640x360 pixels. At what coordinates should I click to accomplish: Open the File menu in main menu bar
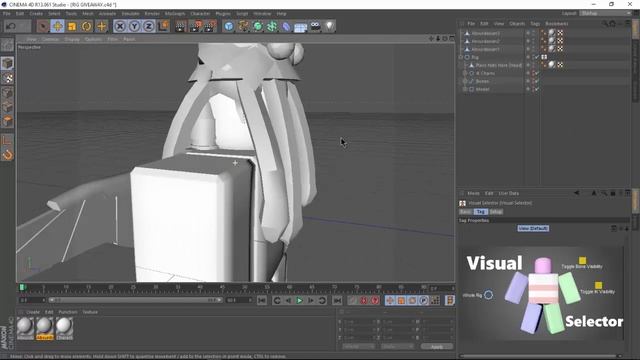(x=7, y=13)
